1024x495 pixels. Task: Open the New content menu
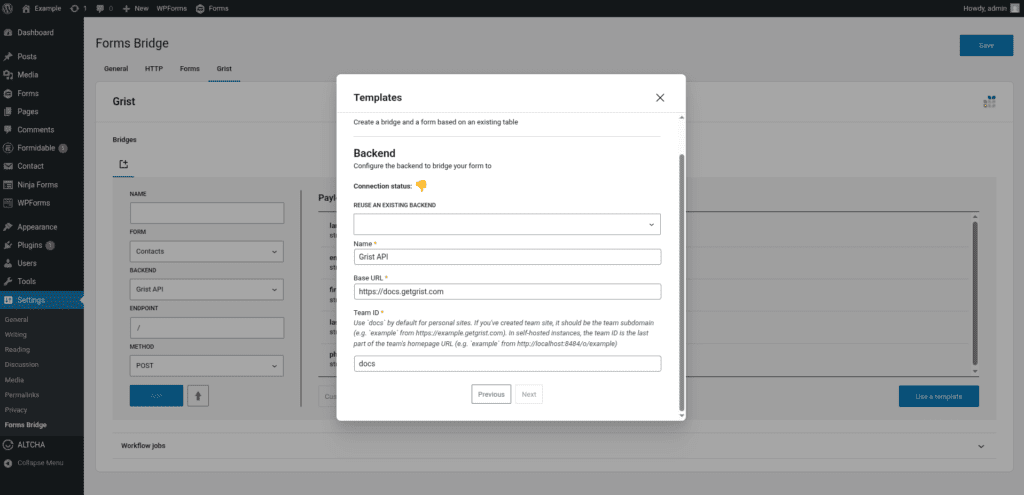pos(136,8)
